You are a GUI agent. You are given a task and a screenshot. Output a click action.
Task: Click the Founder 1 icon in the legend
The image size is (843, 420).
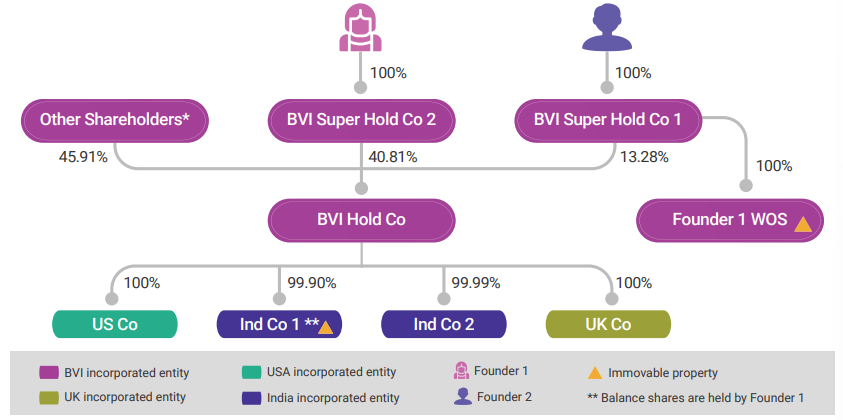click(x=462, y=371)
